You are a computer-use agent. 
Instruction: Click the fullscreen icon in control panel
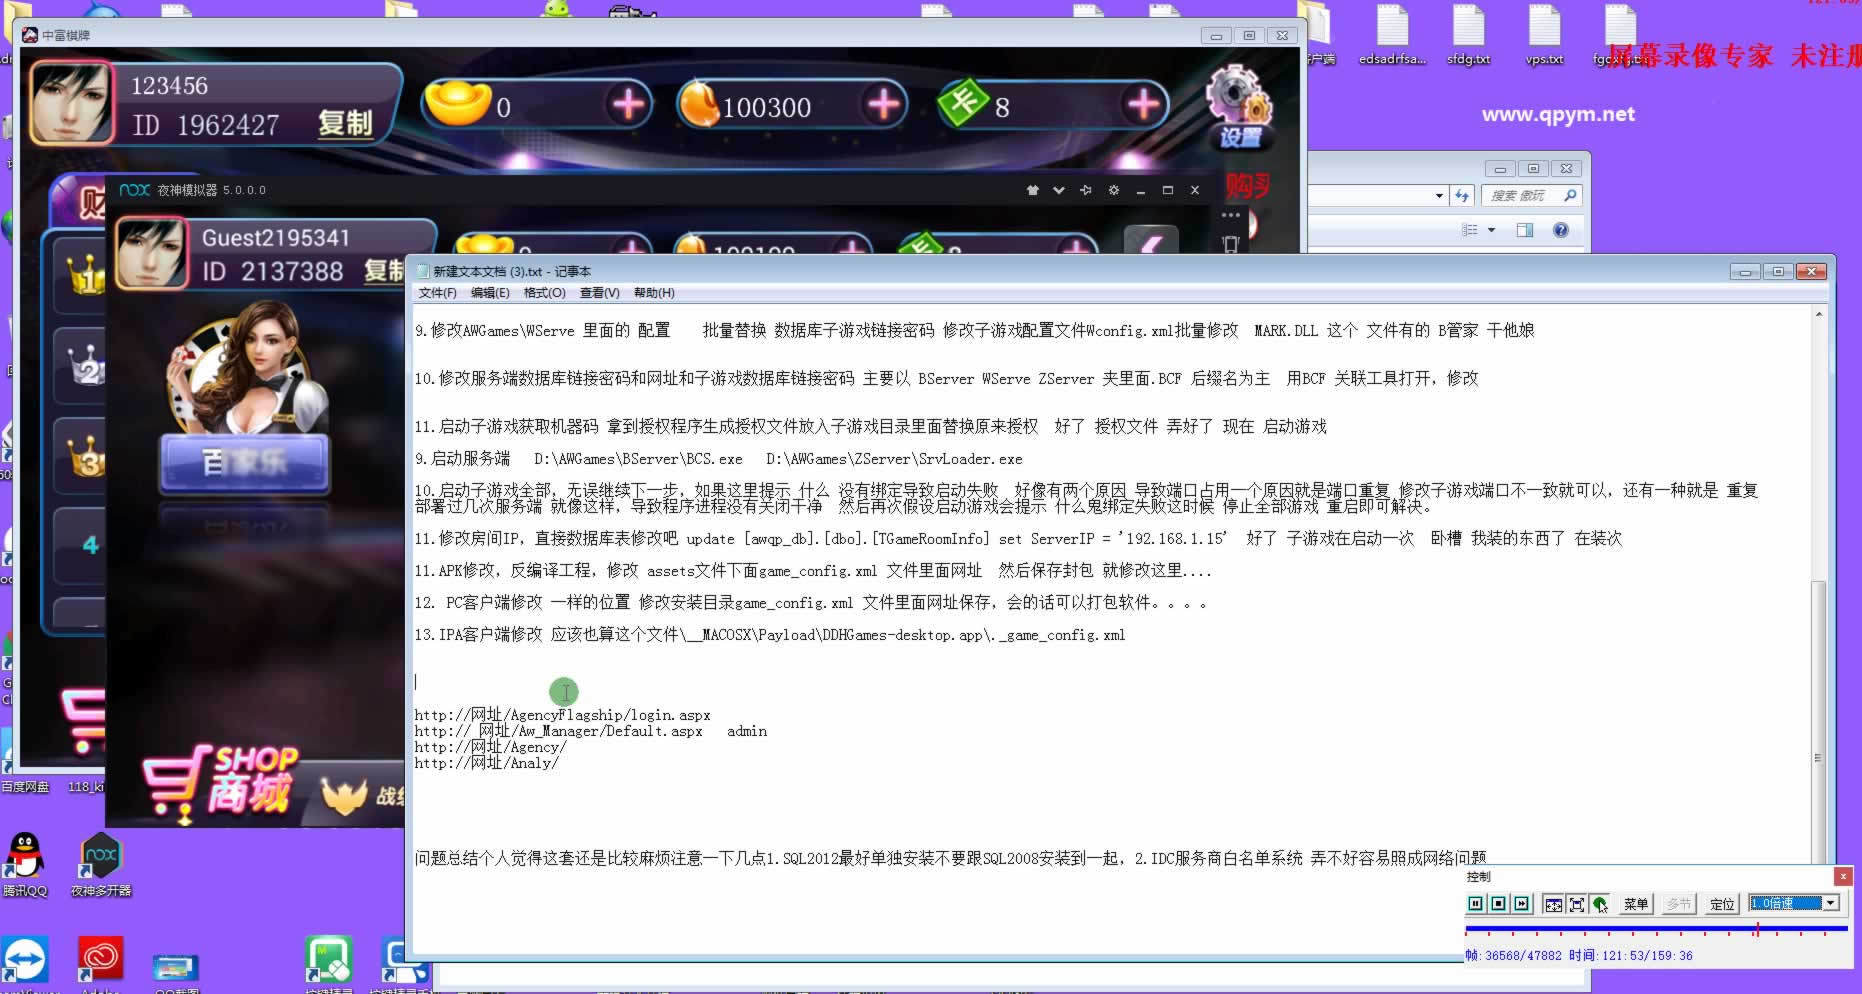click(1577, 904)
